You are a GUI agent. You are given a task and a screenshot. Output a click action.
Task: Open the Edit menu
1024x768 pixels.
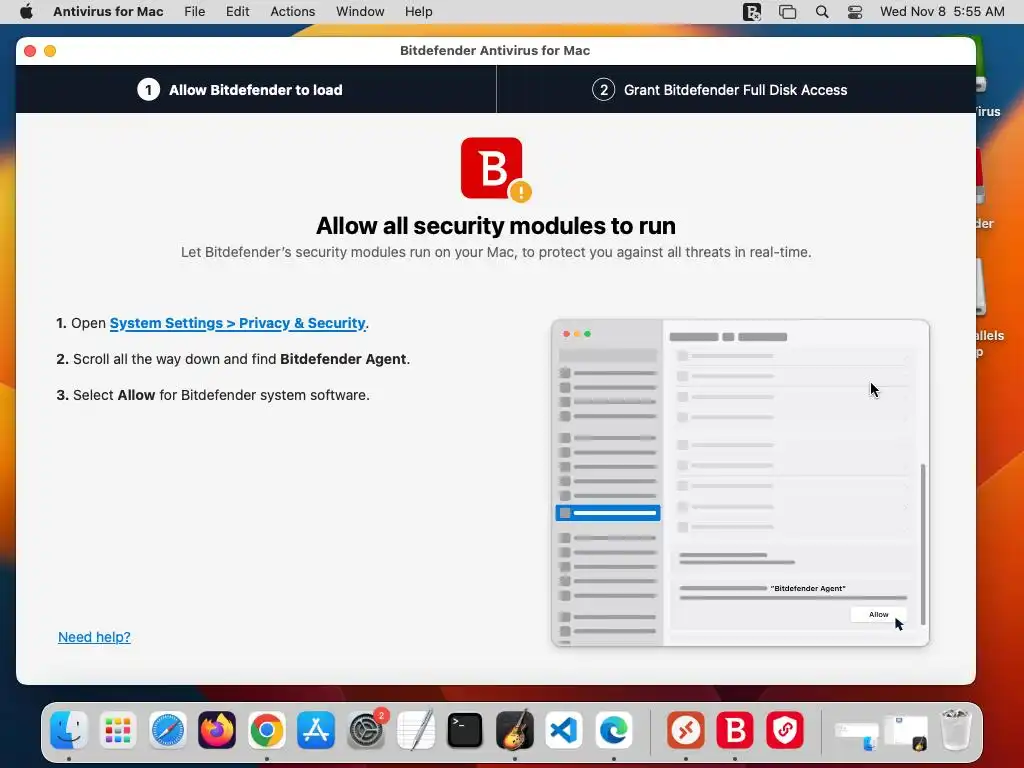click(x=237, y=12)
